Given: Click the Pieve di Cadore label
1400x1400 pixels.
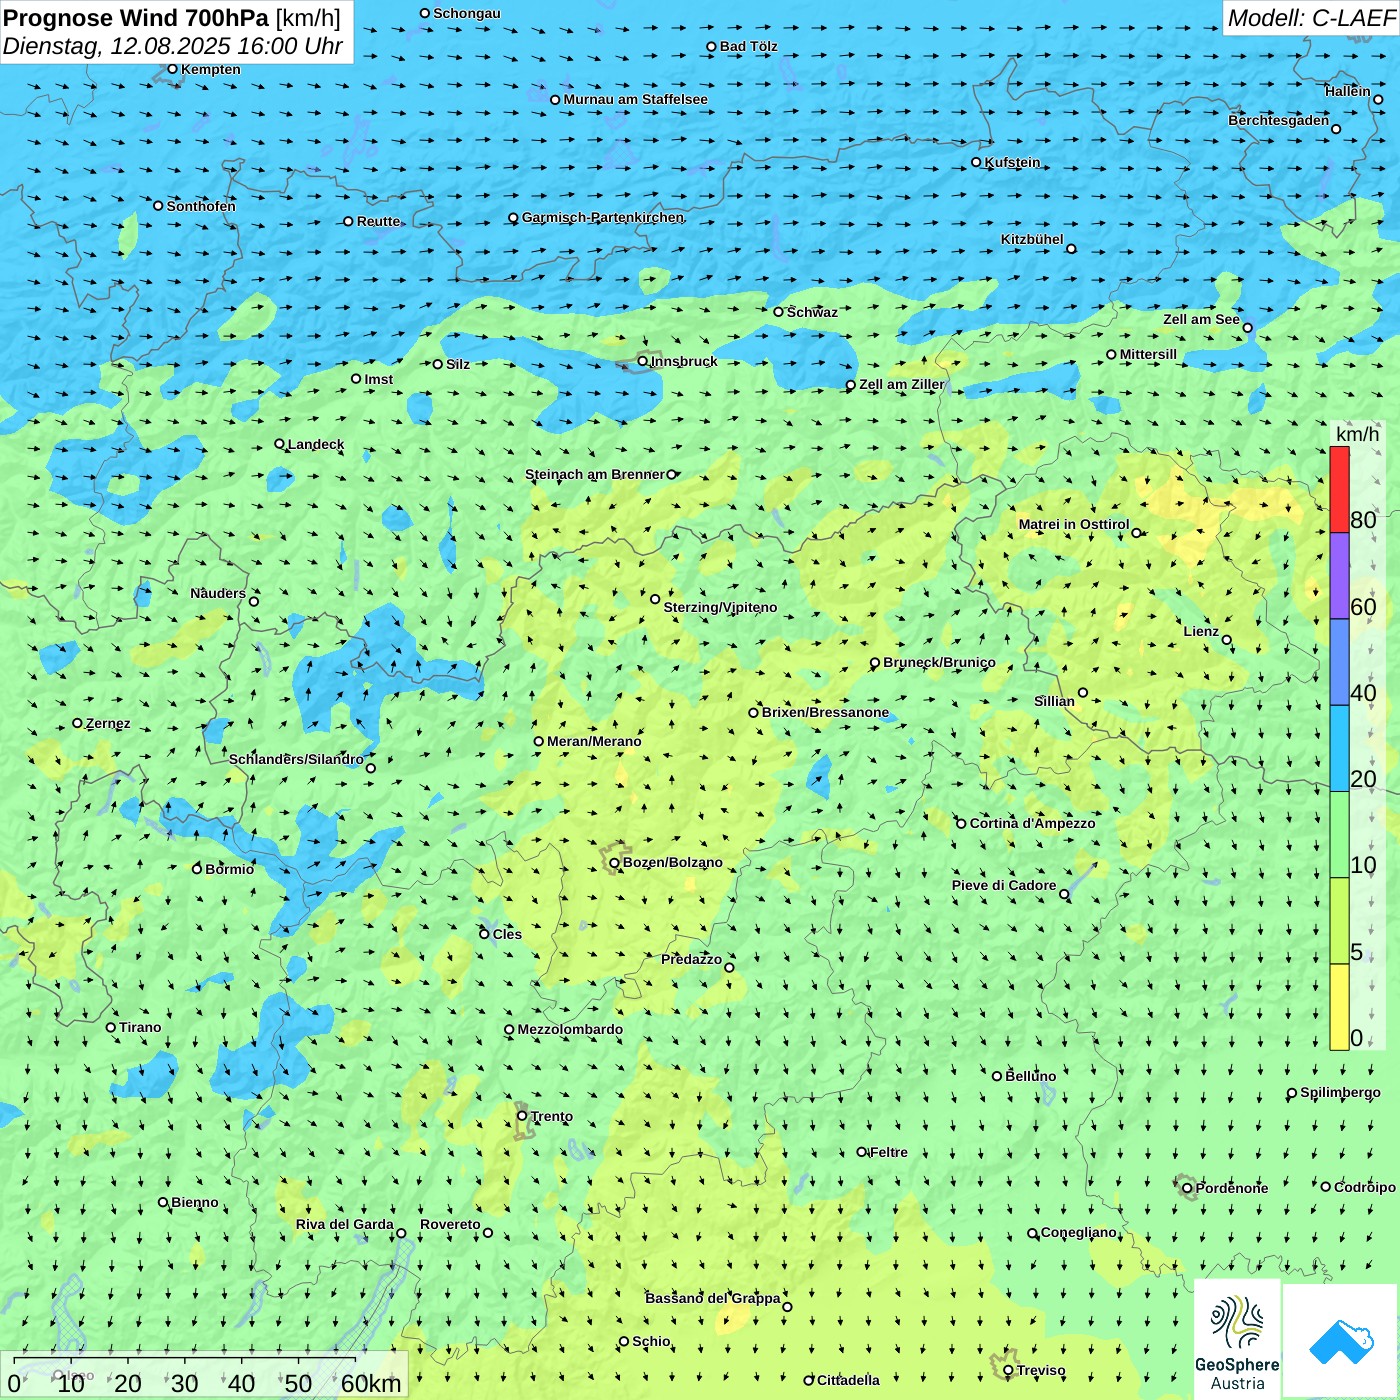Looking at the screenshot, I should pyautogui.click(x=1004, y=885).
